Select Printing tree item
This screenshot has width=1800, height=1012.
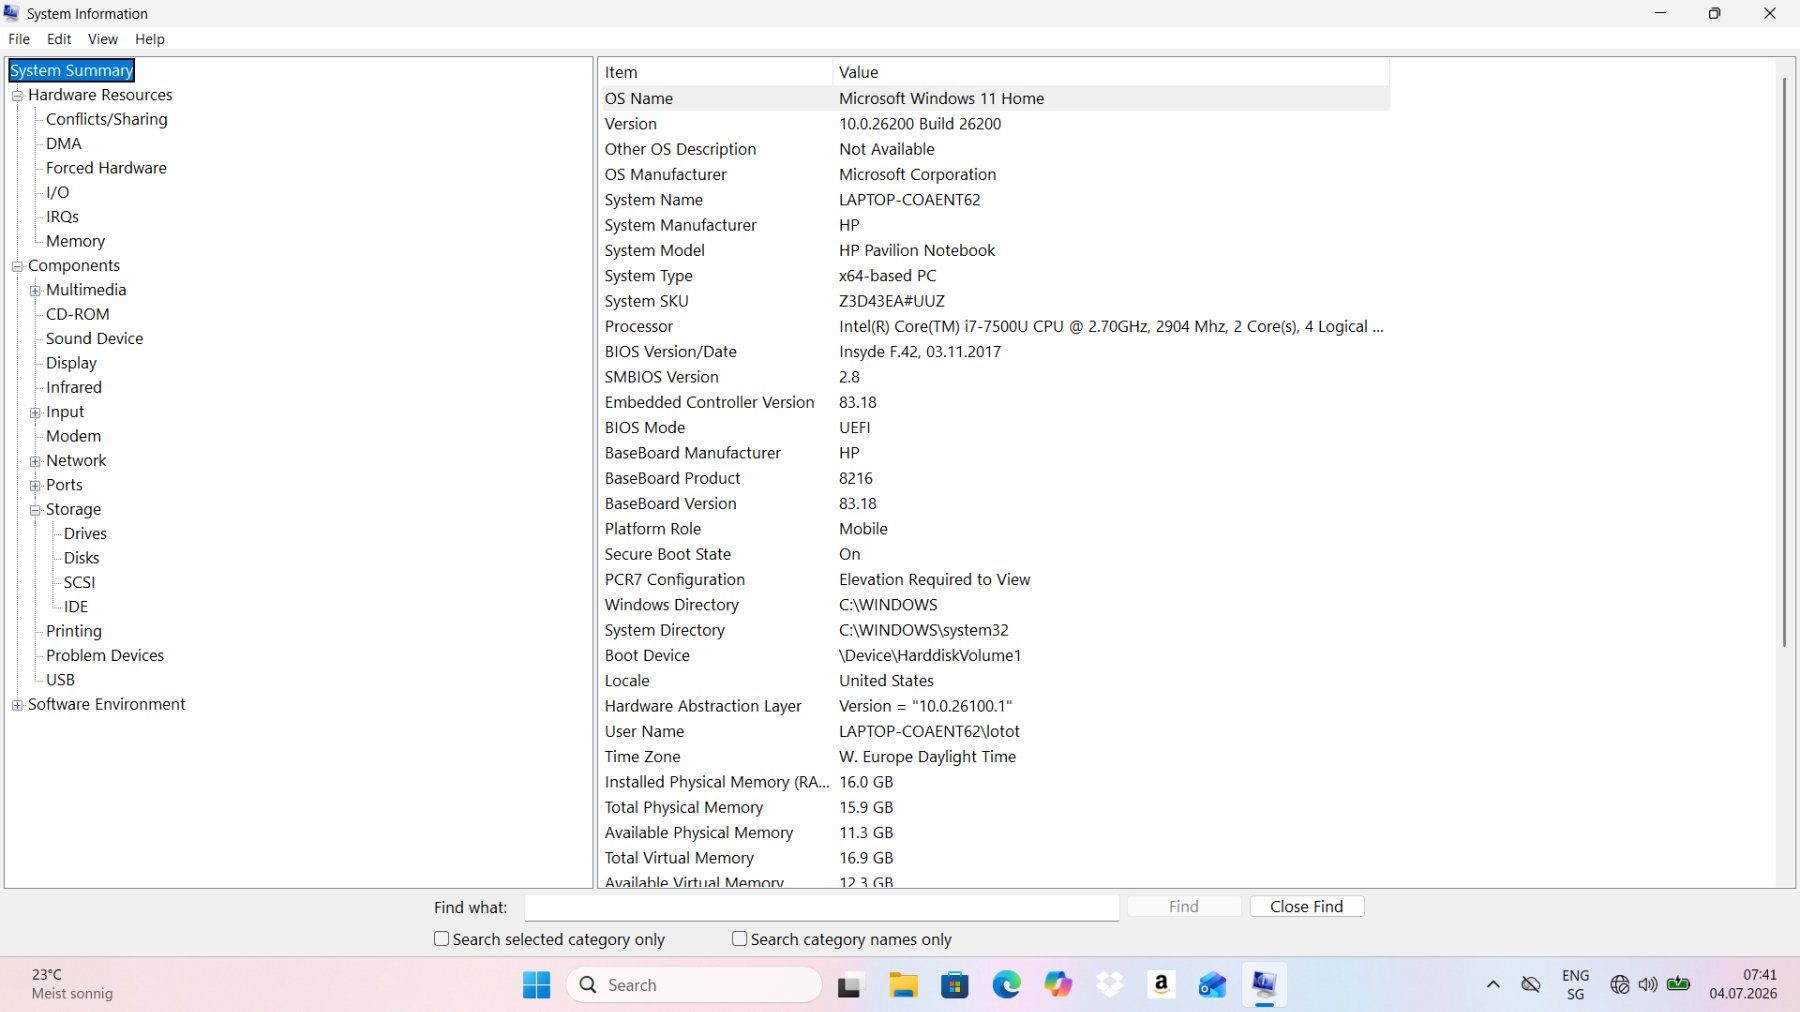(x=74, y=631)
